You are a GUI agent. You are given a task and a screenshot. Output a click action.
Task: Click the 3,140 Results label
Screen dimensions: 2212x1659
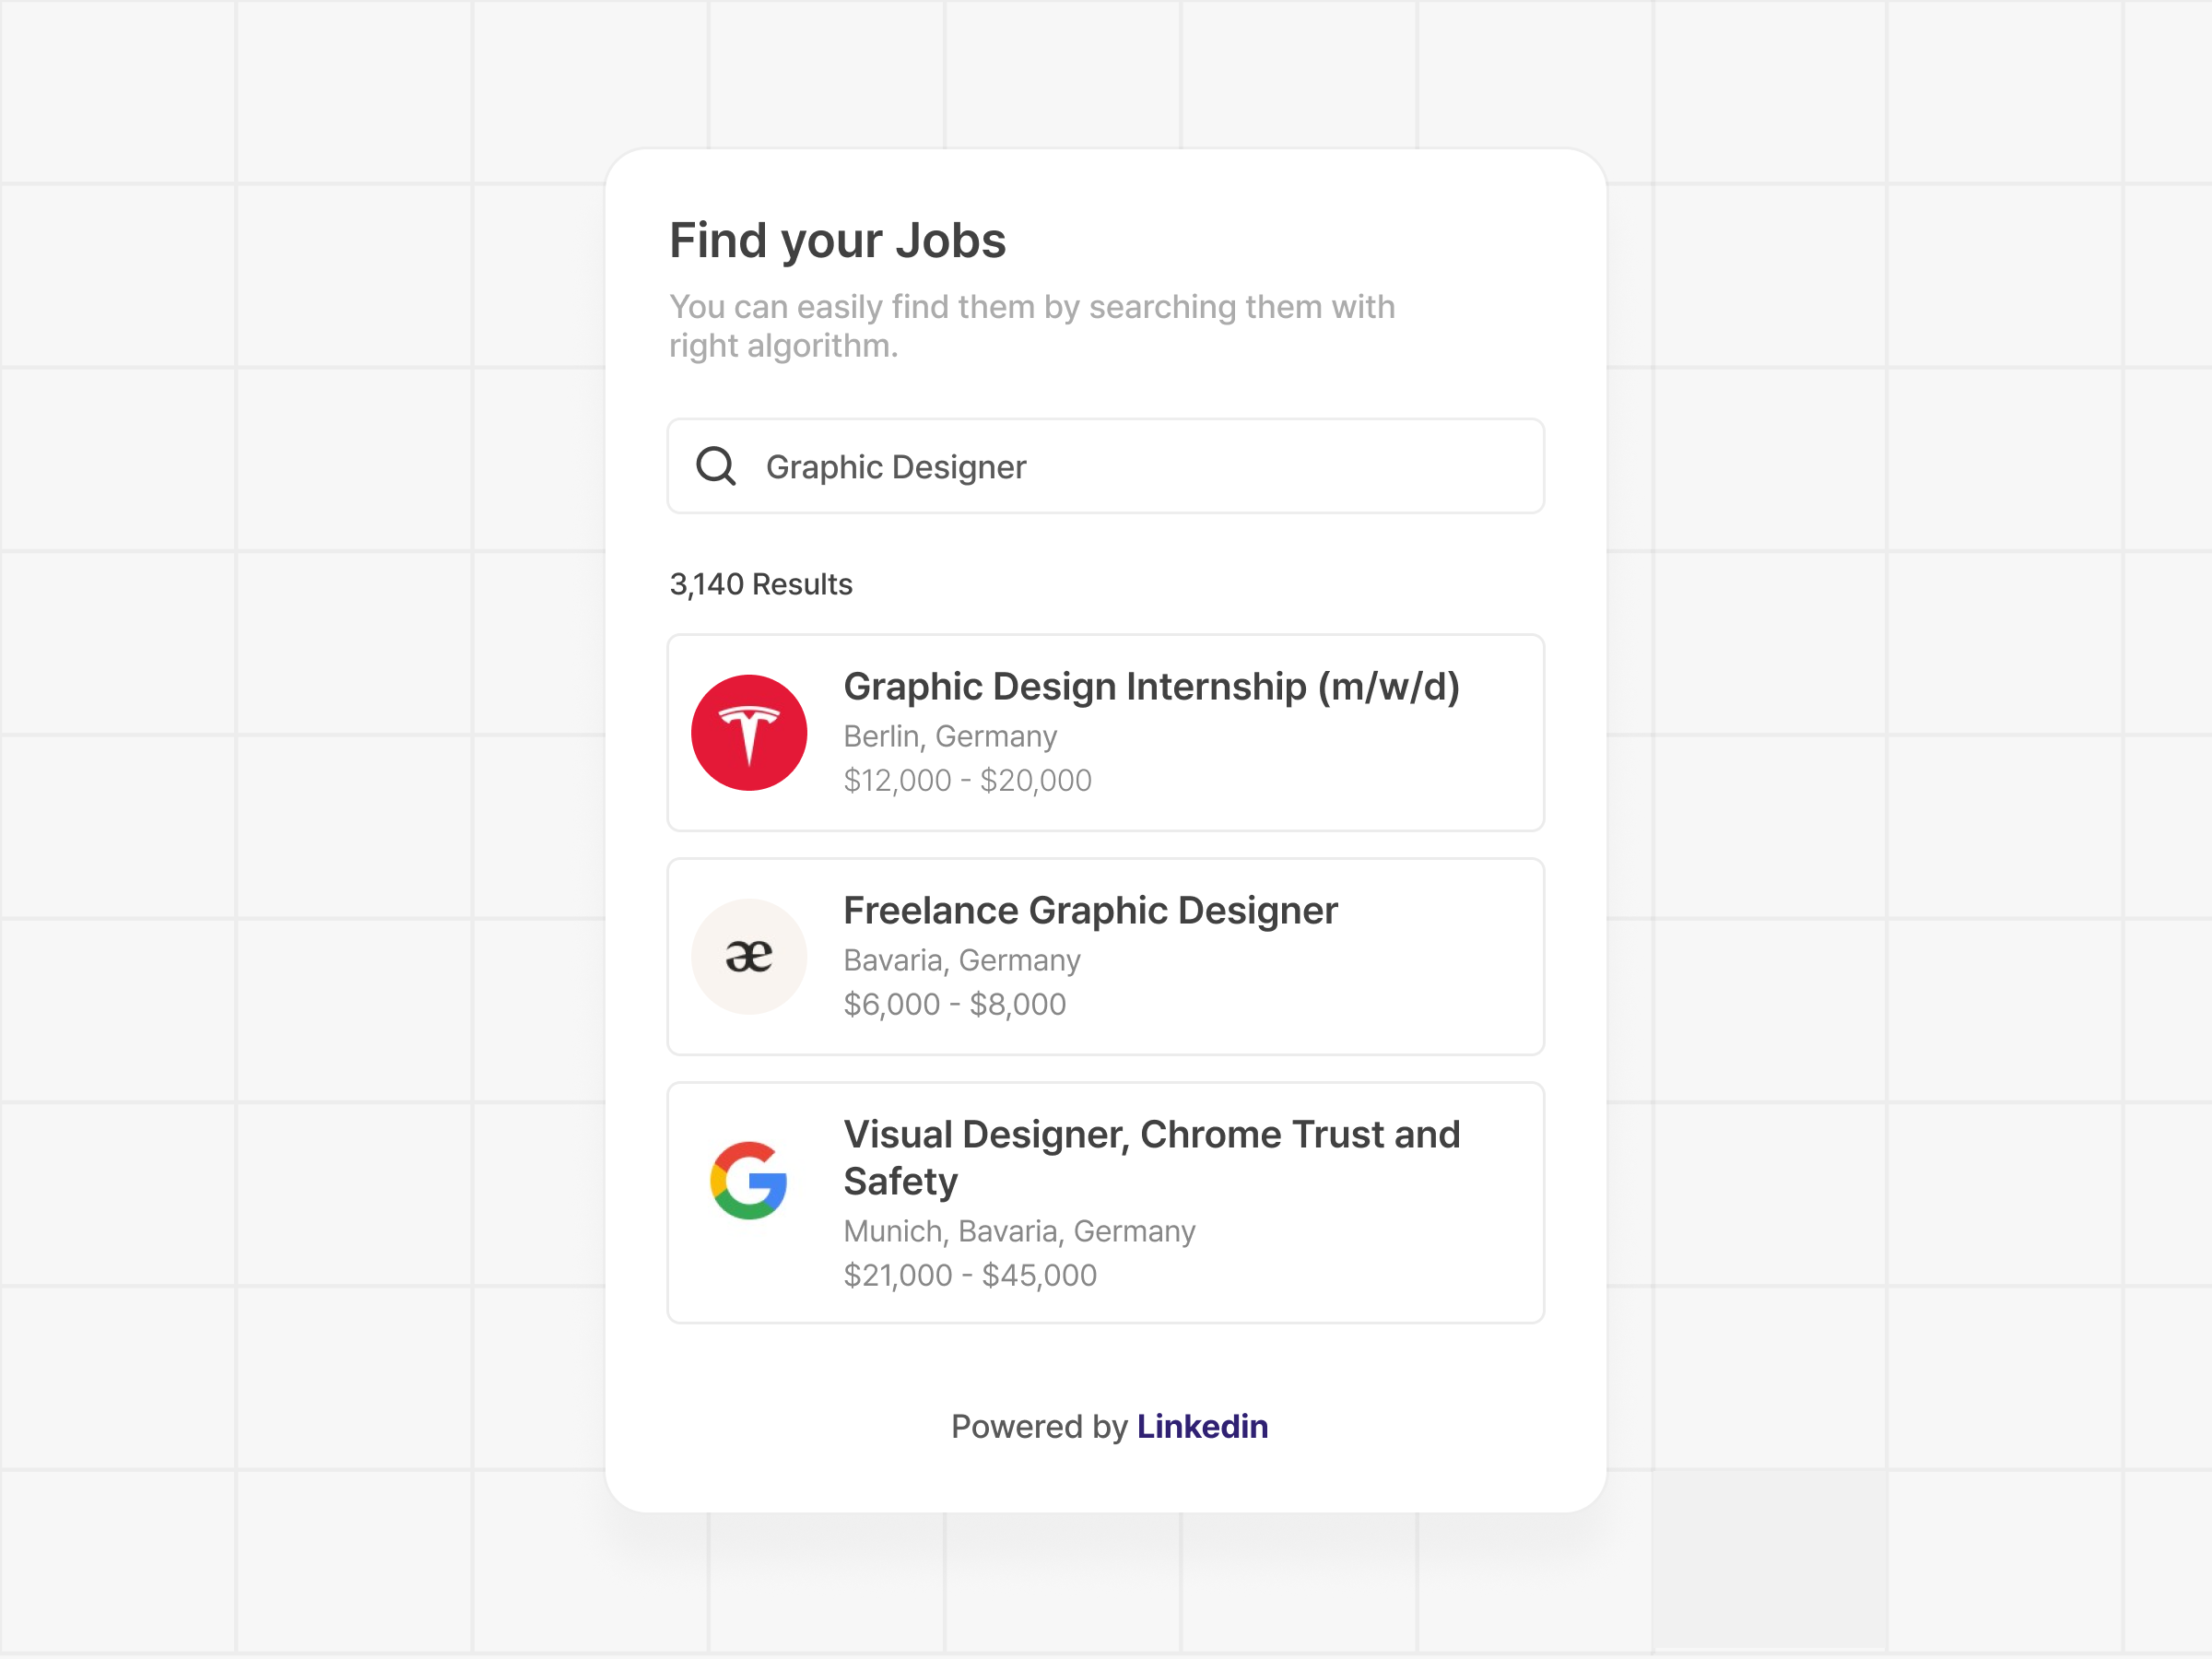[761, 583]
